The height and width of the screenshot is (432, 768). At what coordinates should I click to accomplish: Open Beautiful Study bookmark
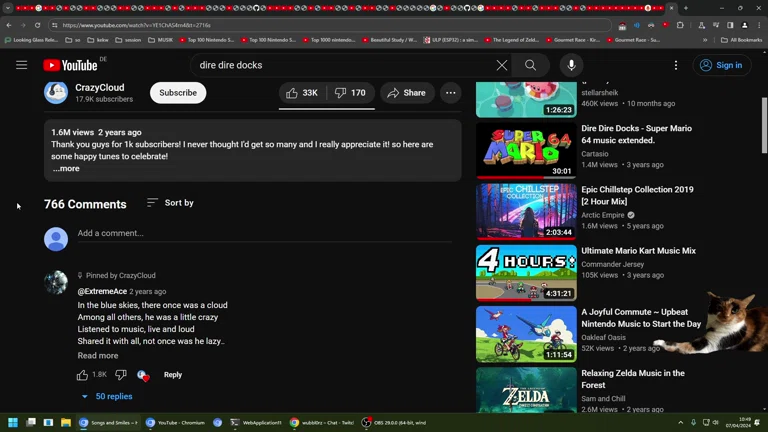click(x=389, y=40)
